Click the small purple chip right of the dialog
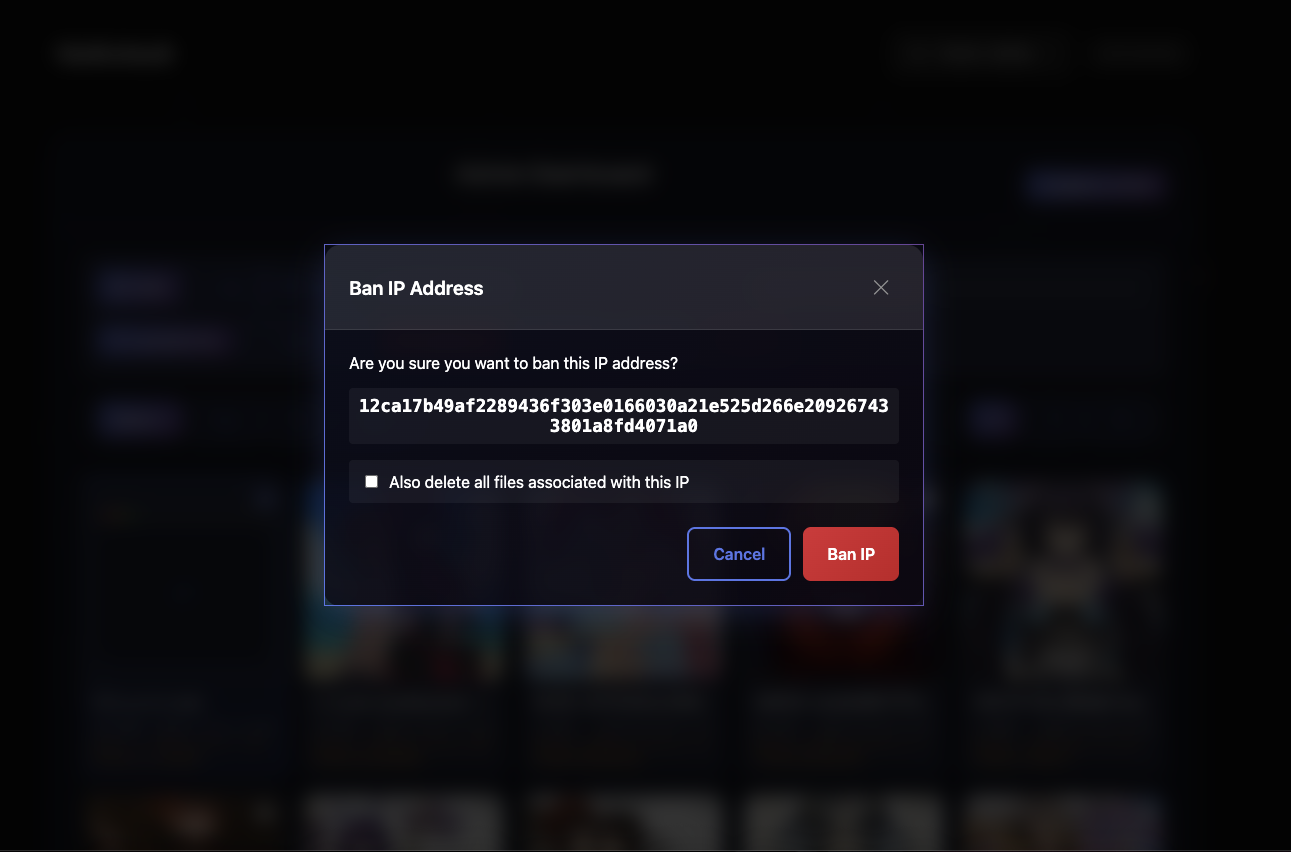 tap(993, 420)
